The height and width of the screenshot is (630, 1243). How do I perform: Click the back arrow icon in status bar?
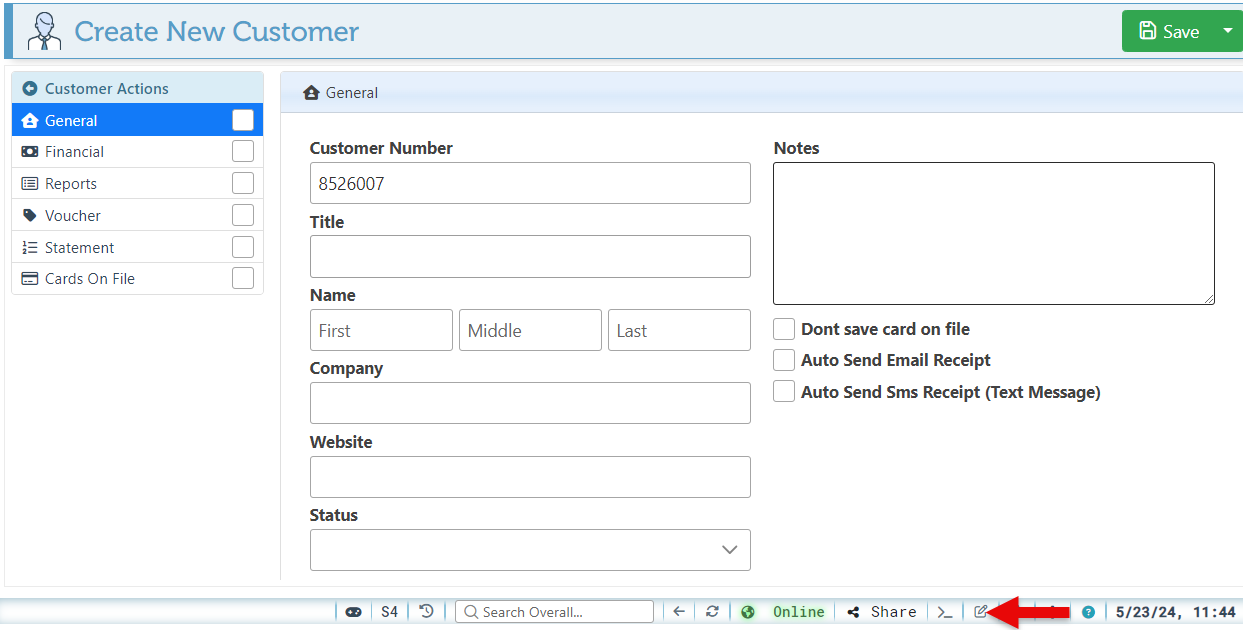679,612
